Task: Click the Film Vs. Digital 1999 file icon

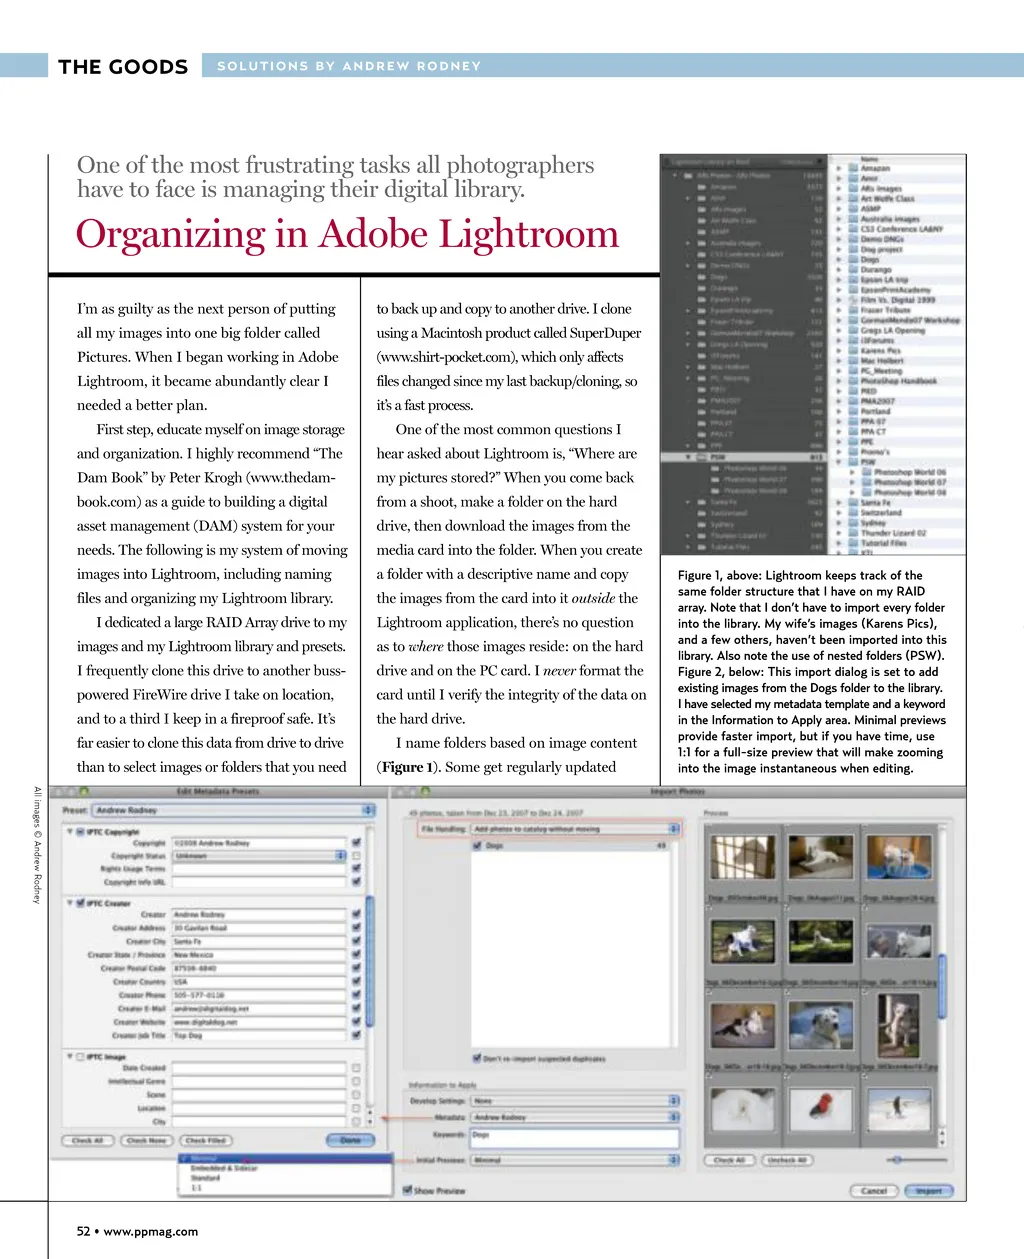Action: pos(853,299)
